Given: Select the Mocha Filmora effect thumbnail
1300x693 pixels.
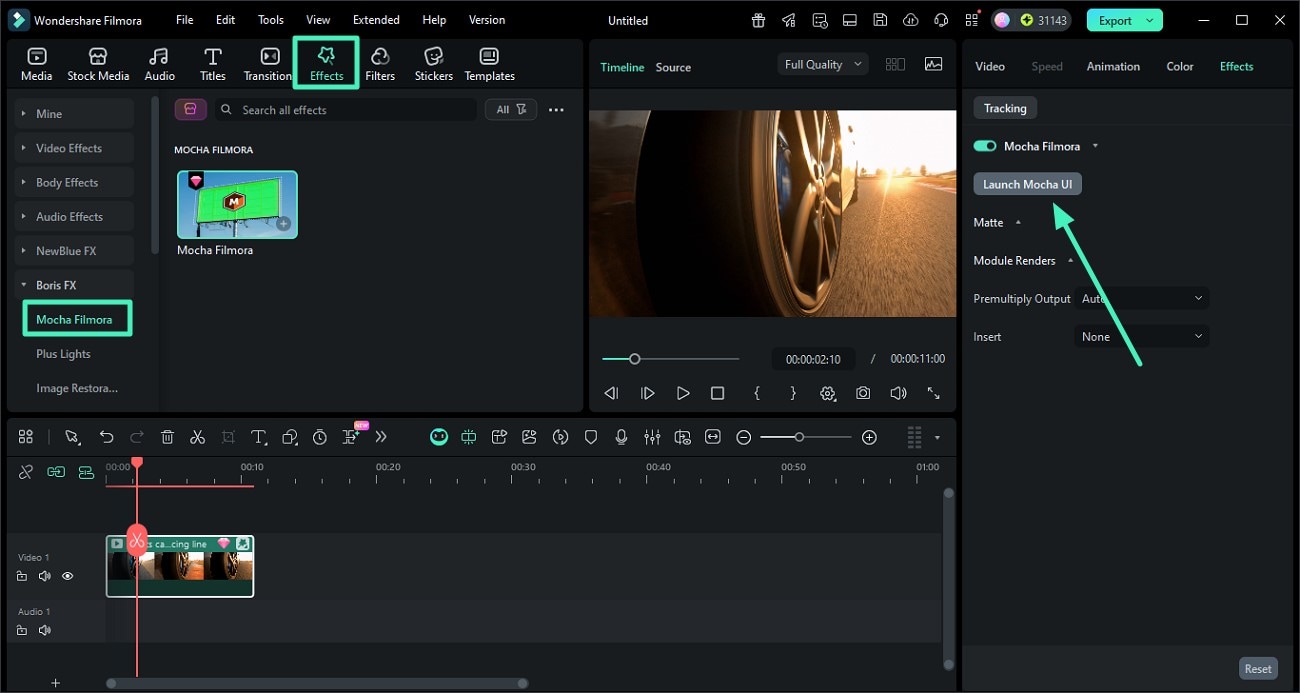Looking at the screenshot, I should [x=237, y=204].
